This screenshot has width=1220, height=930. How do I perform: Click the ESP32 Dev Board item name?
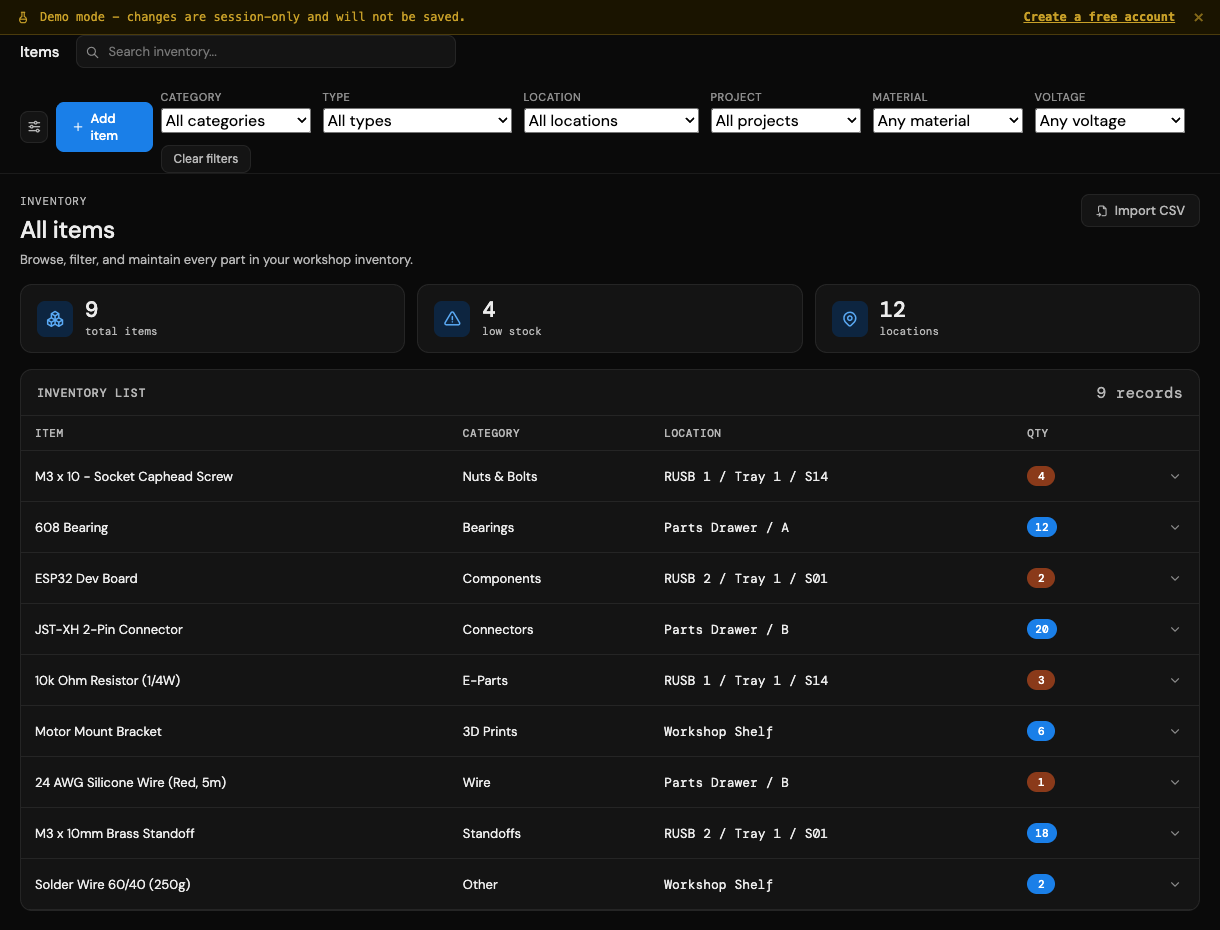point(86,579)
